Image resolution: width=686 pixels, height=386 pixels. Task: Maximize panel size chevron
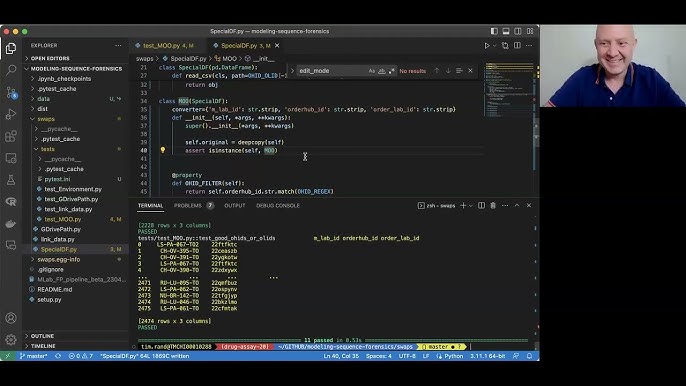[x=517, y=205]
